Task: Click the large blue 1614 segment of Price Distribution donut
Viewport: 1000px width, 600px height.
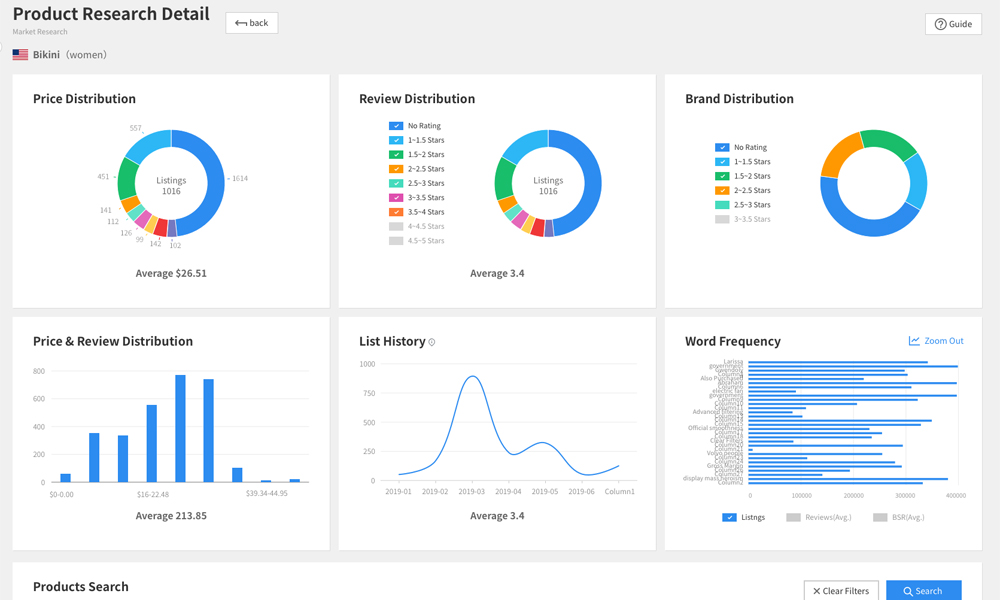Action: tap(215, 185)
